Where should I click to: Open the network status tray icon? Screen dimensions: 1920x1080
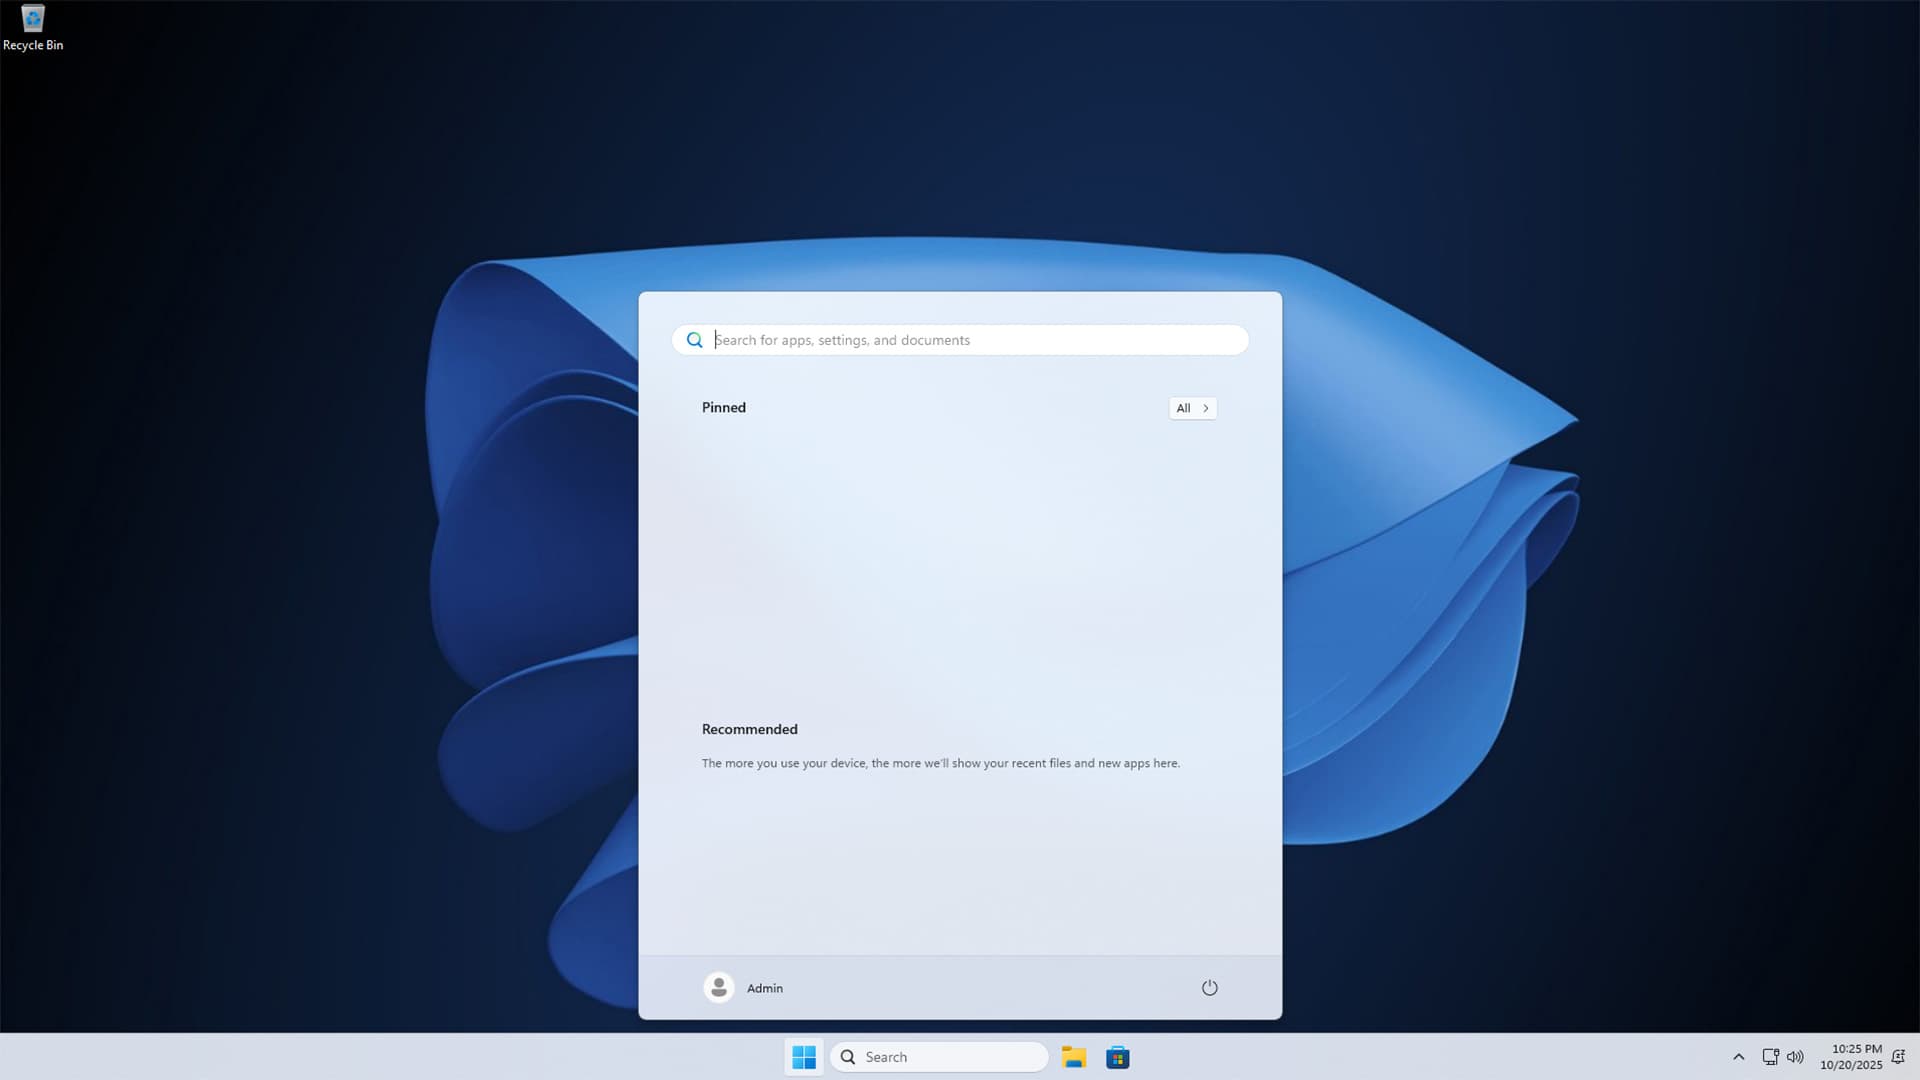click(1770, 1057)
